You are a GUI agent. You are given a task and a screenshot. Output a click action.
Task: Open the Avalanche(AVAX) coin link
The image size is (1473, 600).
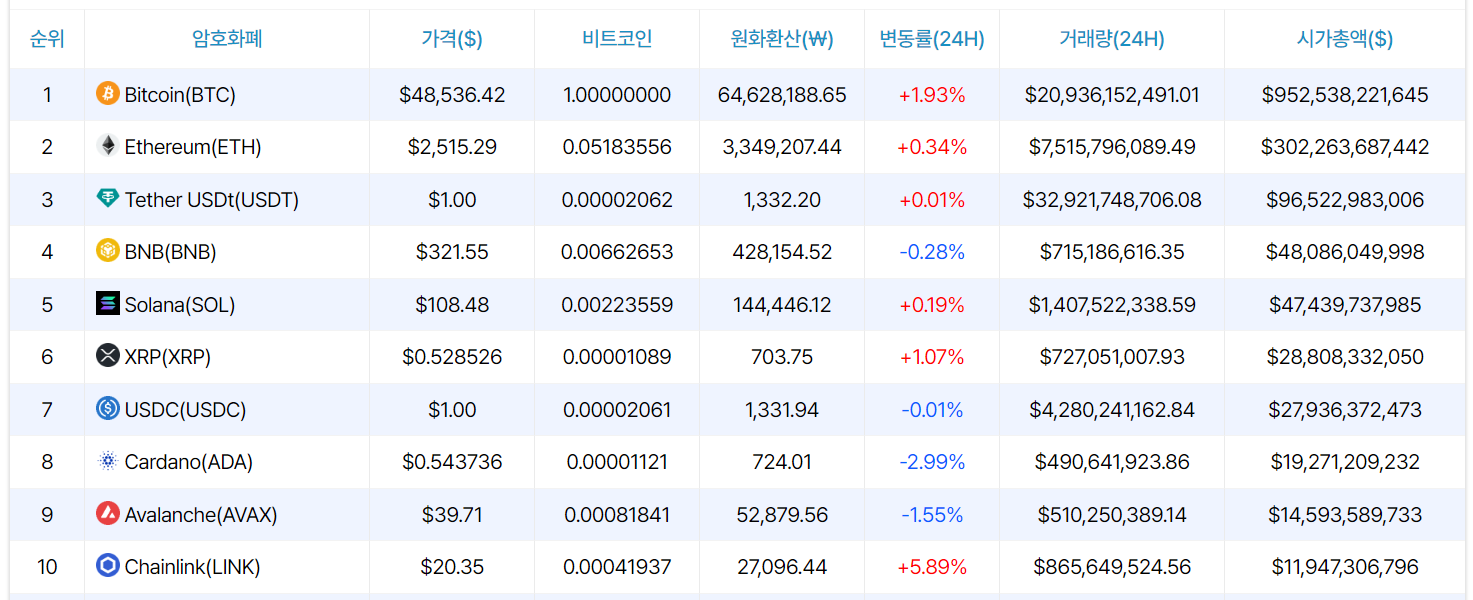coord(201,515)
